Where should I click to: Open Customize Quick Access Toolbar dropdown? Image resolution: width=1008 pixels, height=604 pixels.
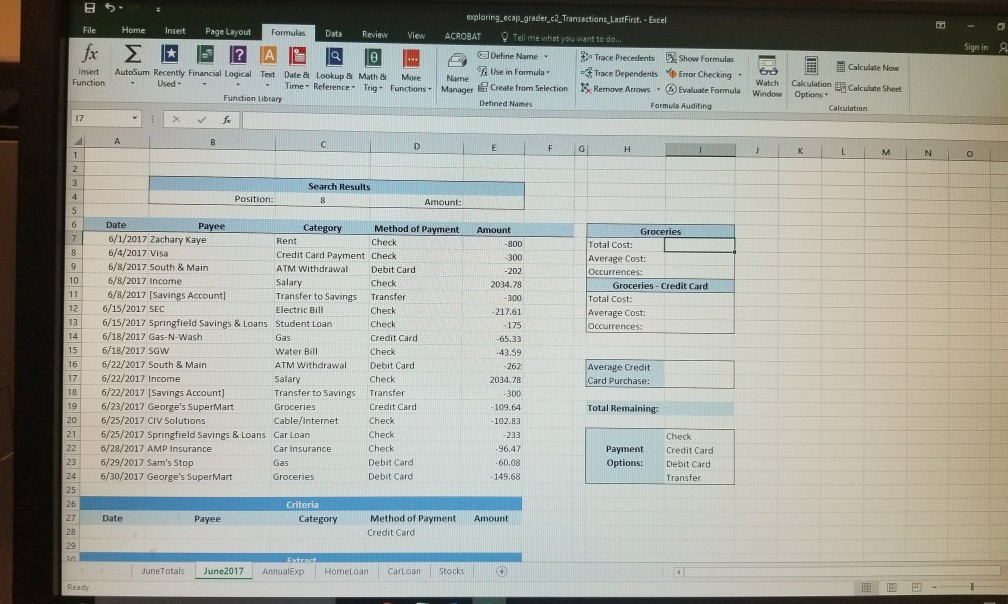158,10
